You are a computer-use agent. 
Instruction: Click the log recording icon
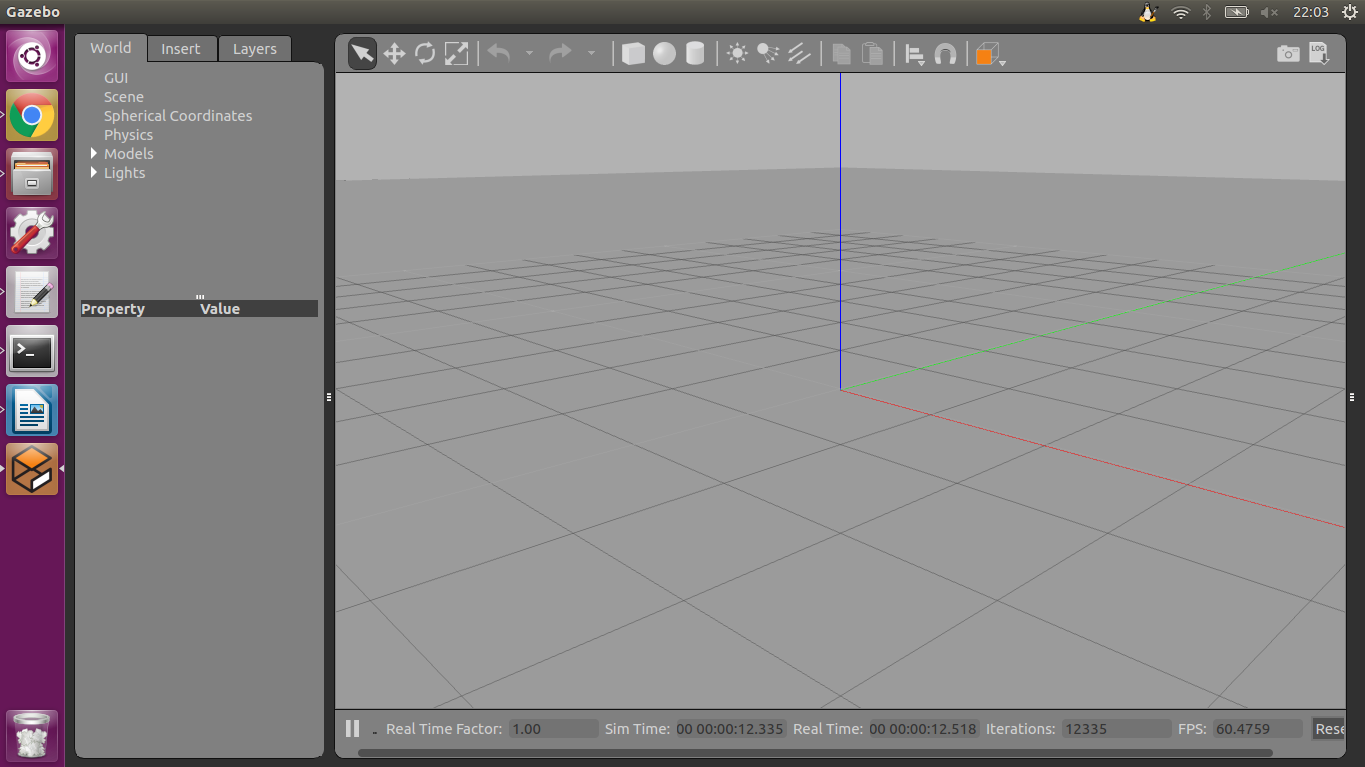[x=1319, y=53]
